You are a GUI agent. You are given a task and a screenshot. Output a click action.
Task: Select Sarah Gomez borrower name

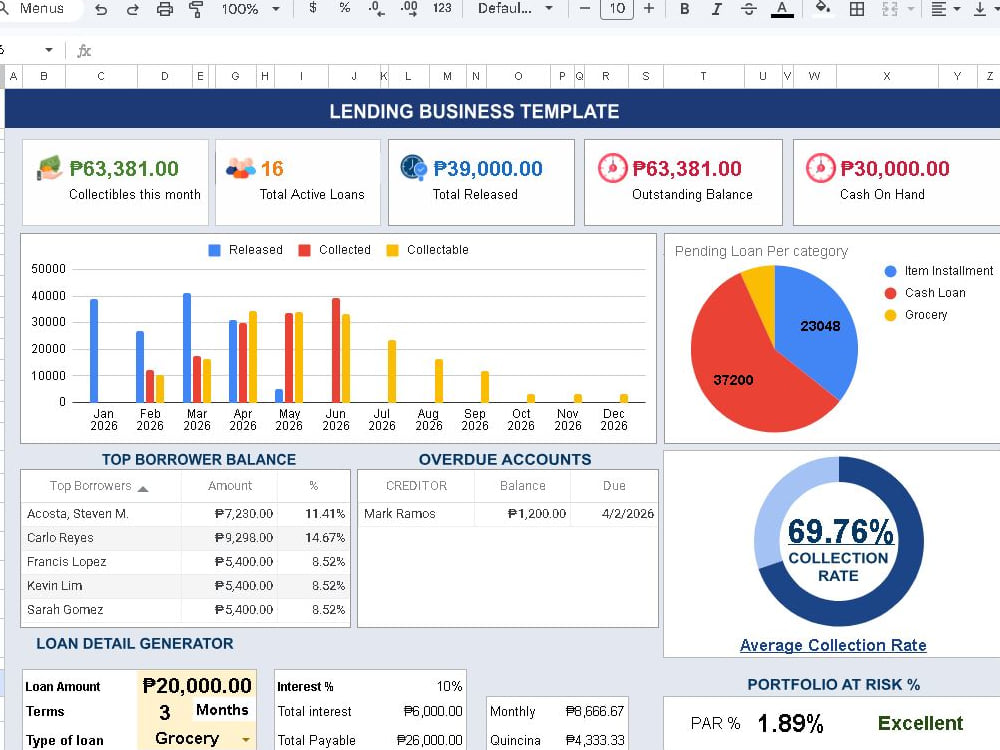65,610
